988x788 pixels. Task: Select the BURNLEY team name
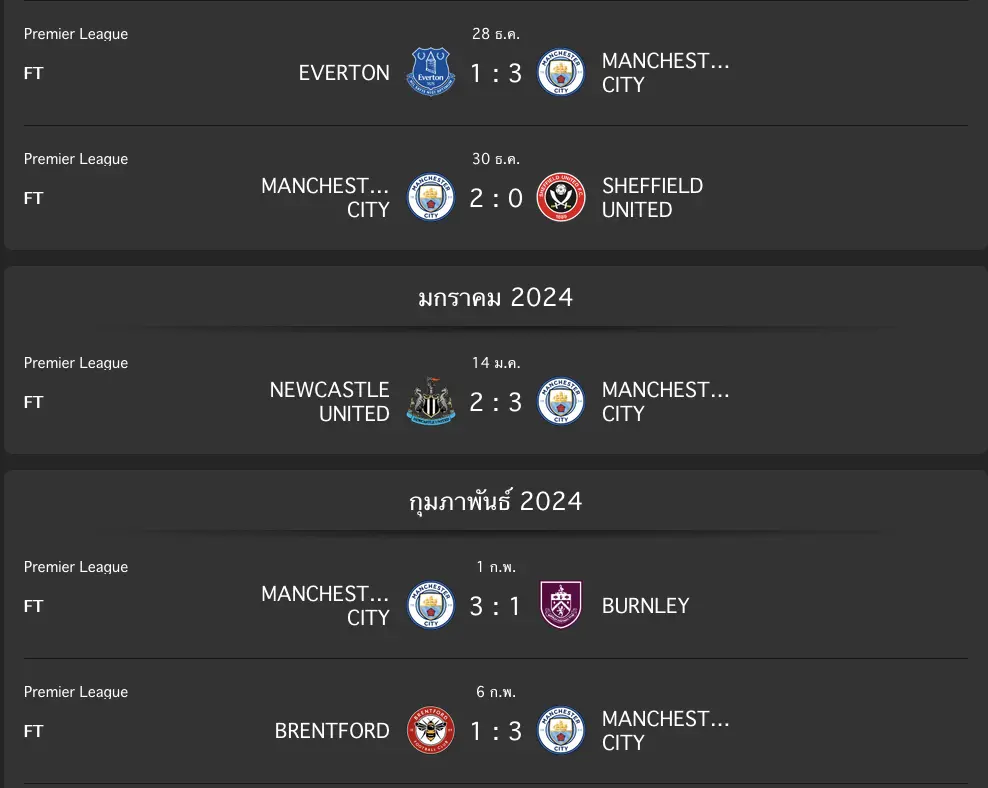coord(645,606)
